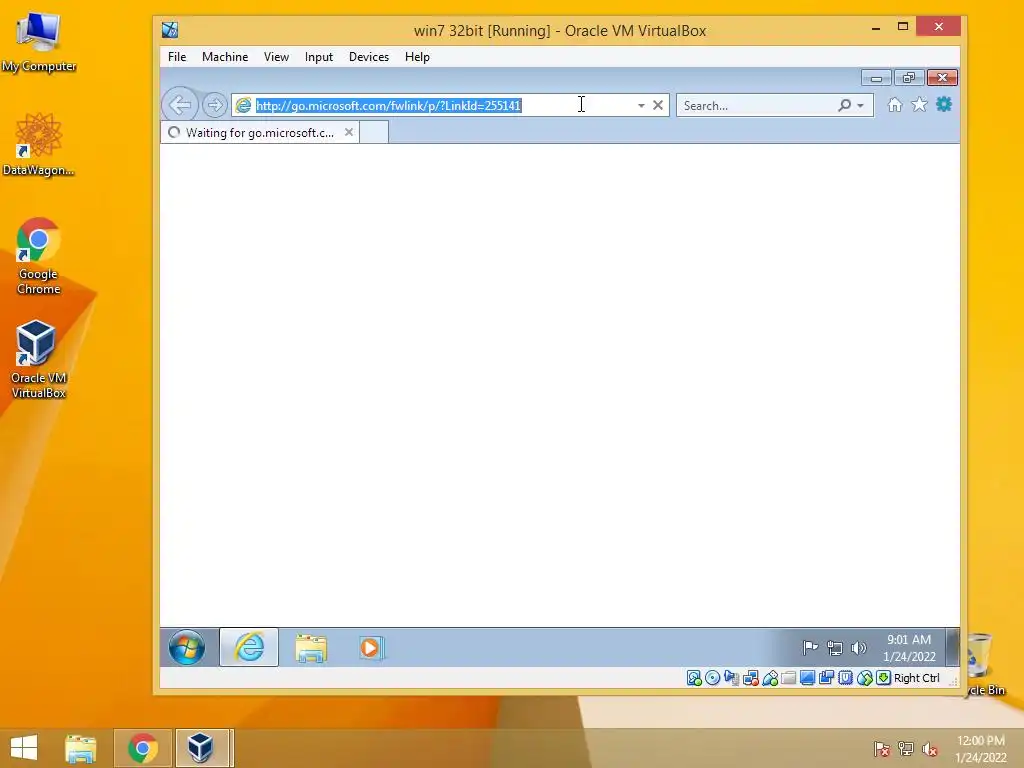Open the IE Tools gear icon
The width and height of the screenshot is (1024, 768).
944,104
